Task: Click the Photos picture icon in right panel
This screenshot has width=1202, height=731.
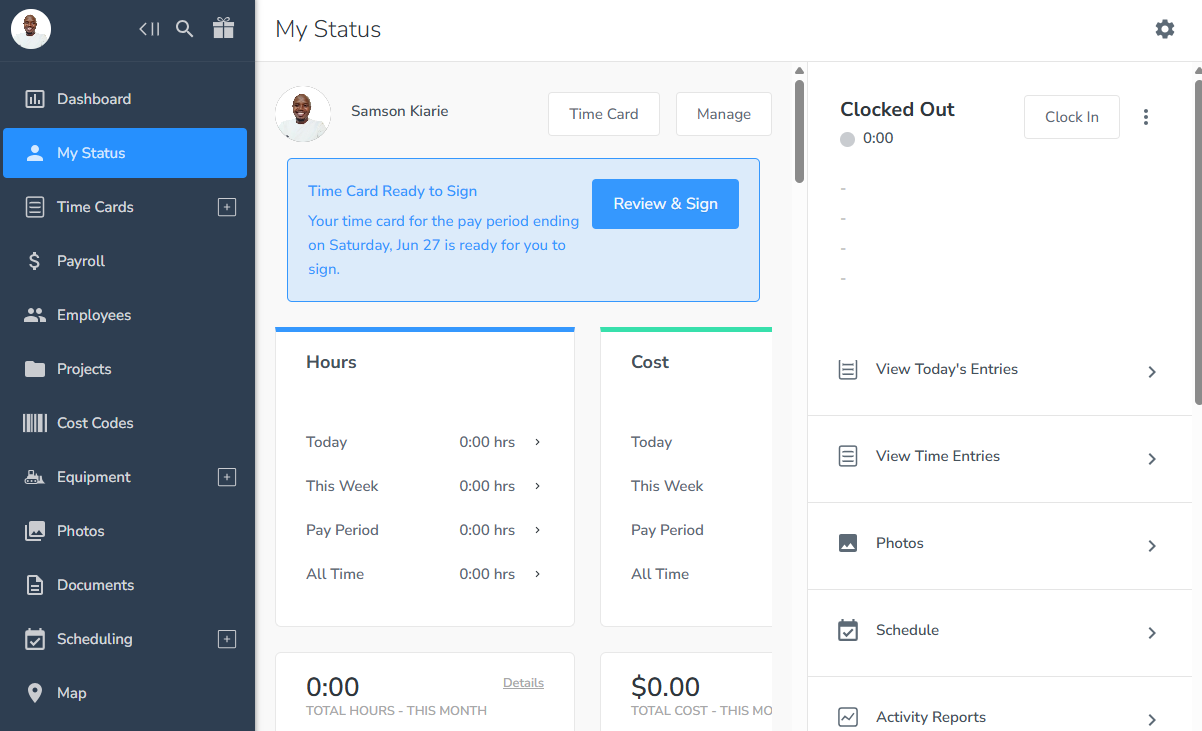Action: coord(848,544)
